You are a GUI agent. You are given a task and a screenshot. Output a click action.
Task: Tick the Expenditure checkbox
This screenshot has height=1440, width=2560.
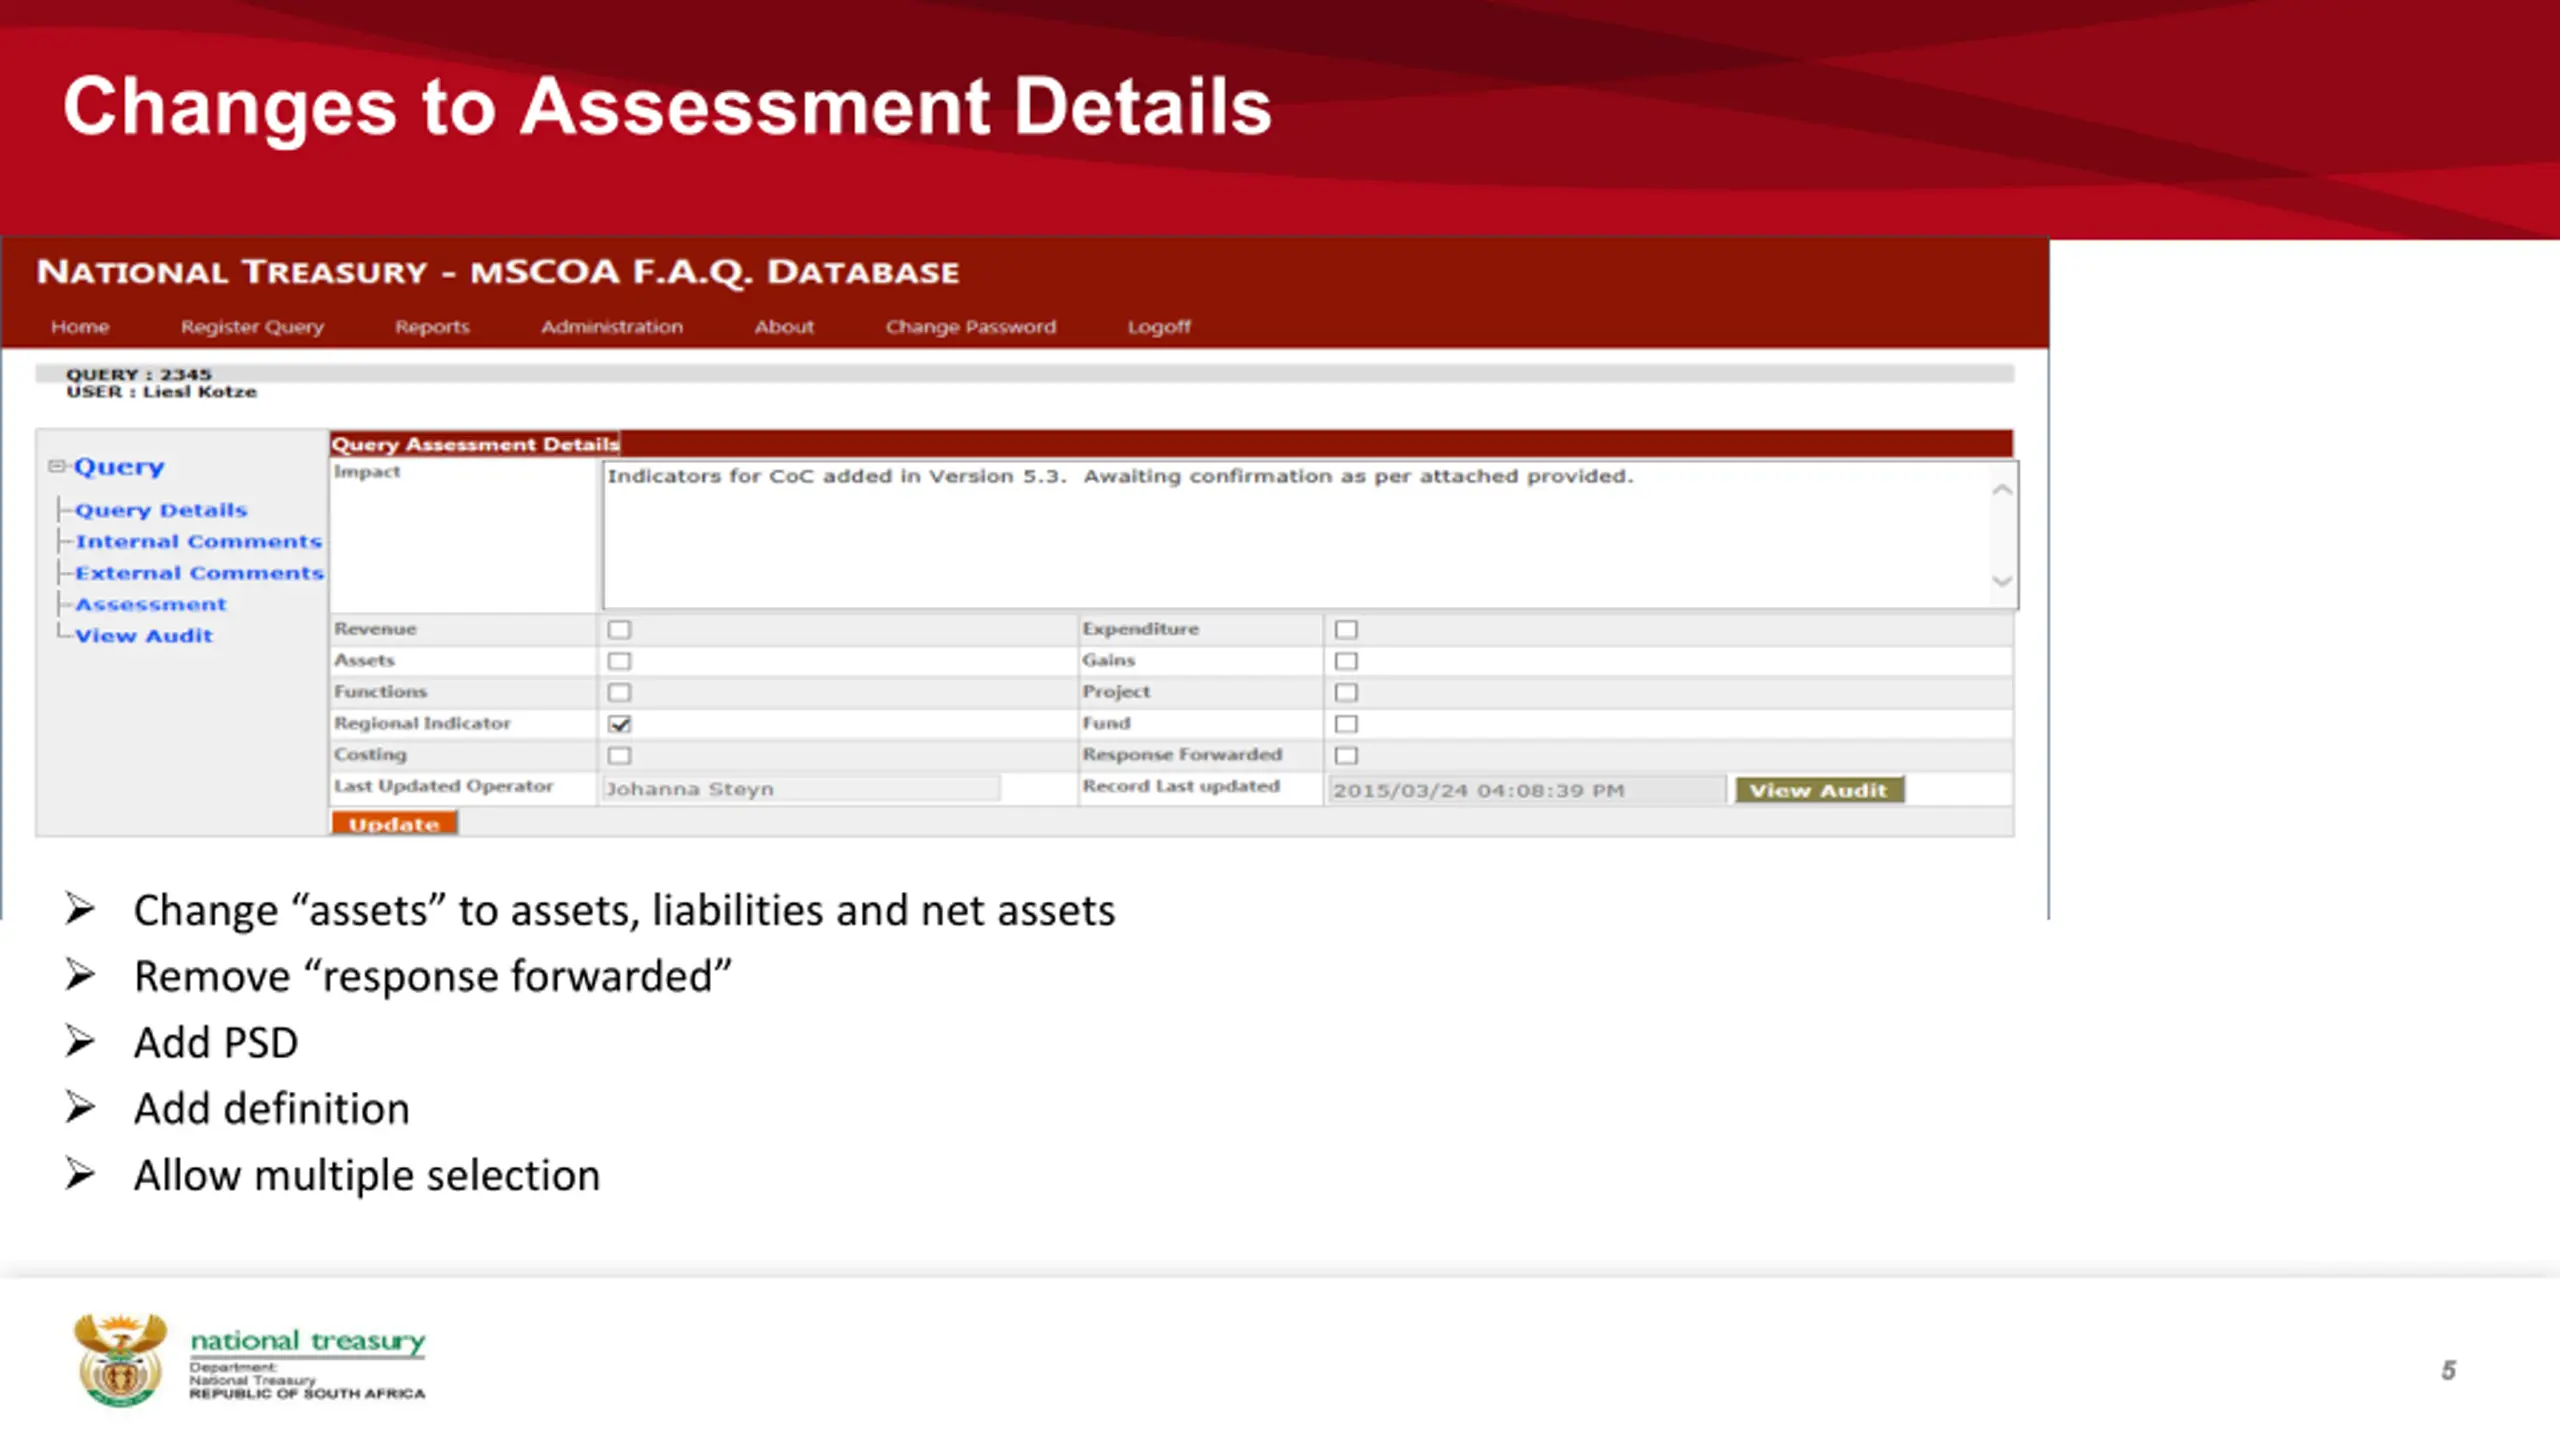pyautogui.click(x=1347, y=630)
